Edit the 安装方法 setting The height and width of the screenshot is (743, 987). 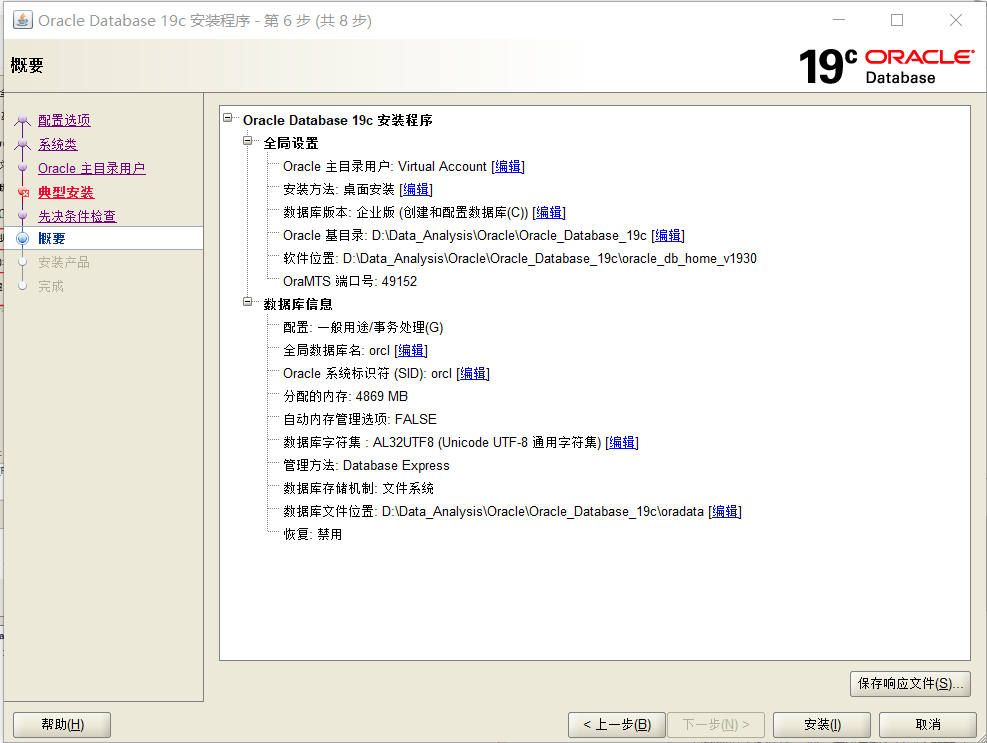click(x=415, y=188)
